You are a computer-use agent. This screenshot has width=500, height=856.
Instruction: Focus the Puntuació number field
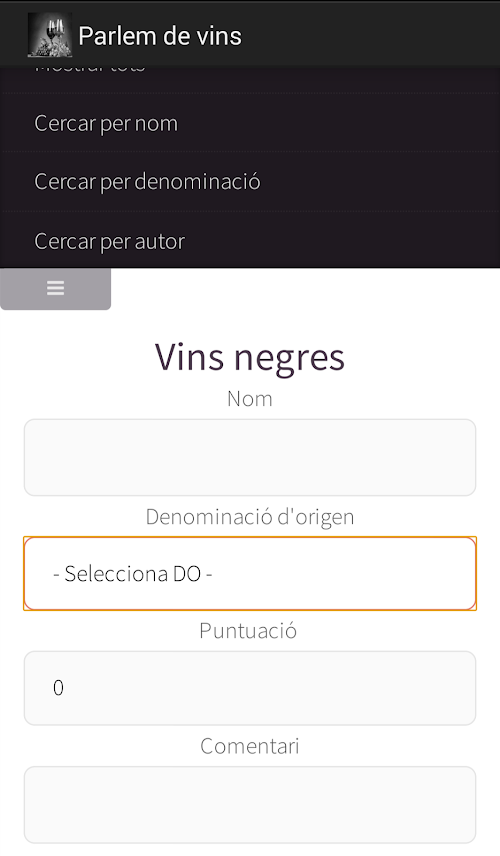[250, 688]
